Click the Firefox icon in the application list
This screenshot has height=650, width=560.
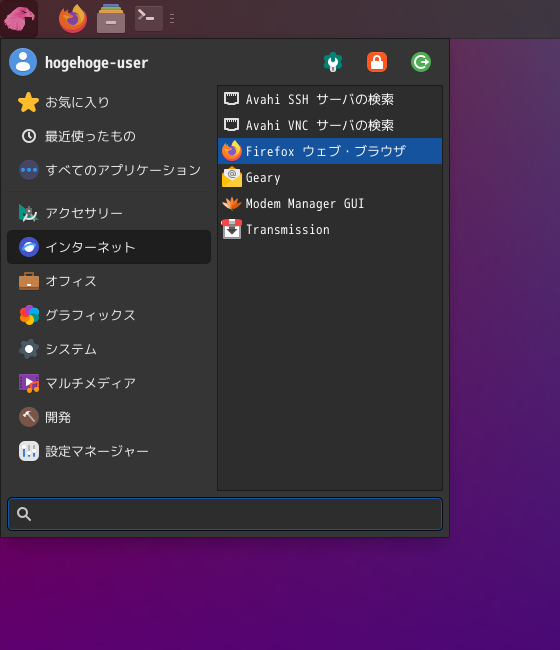tap(232, 151)
